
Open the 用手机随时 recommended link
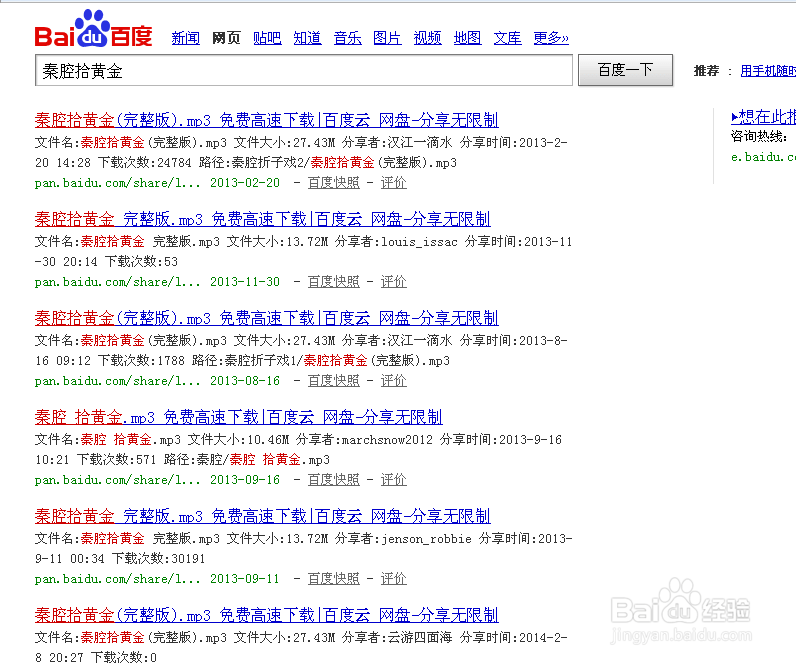768,71
